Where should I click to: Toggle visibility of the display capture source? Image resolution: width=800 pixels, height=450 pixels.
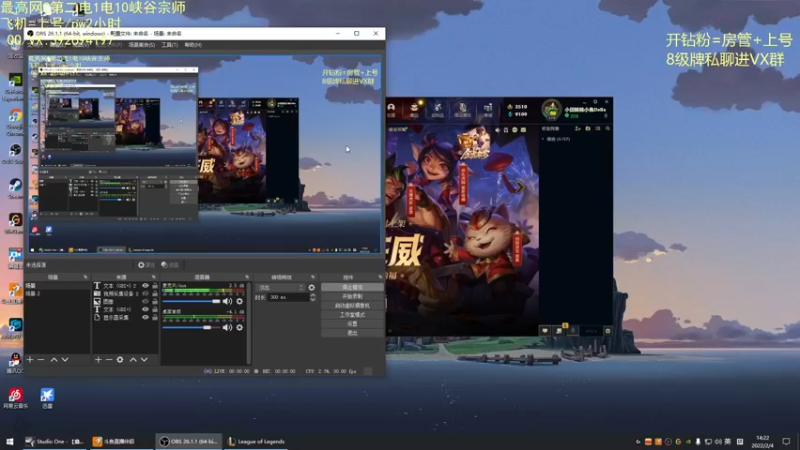tap(145, 317)
